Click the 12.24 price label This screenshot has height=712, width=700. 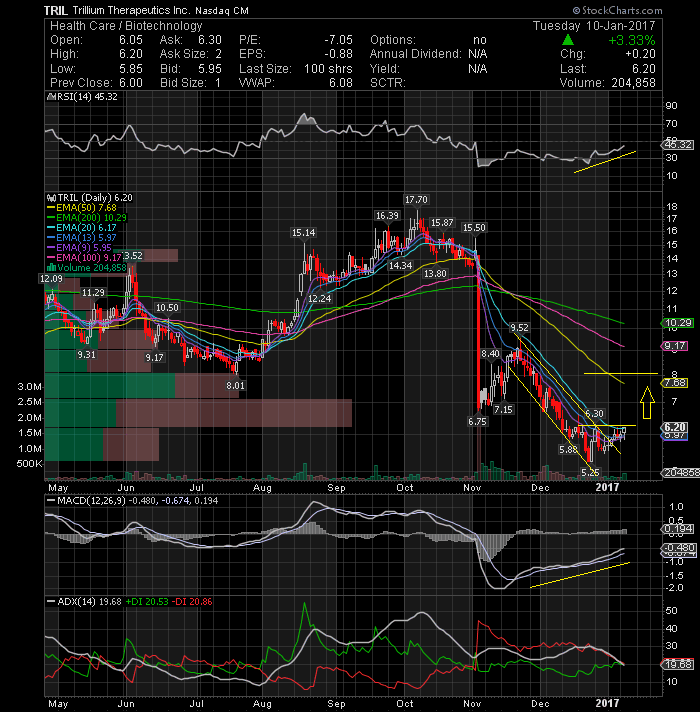320,298
